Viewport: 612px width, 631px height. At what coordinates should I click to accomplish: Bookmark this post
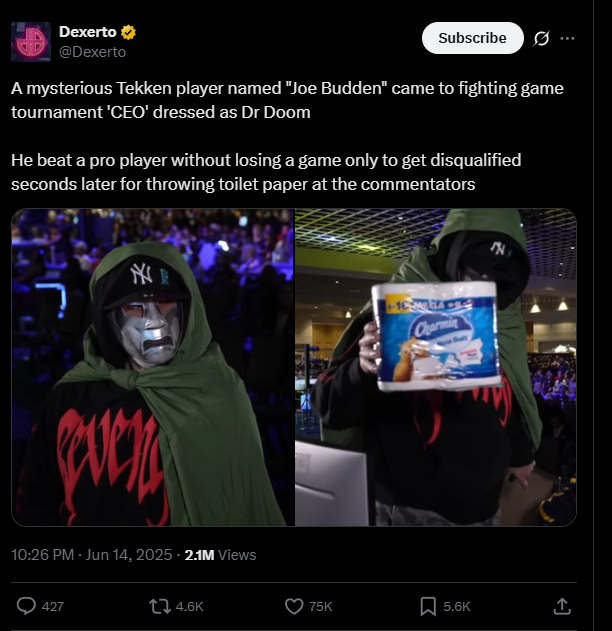428,606
